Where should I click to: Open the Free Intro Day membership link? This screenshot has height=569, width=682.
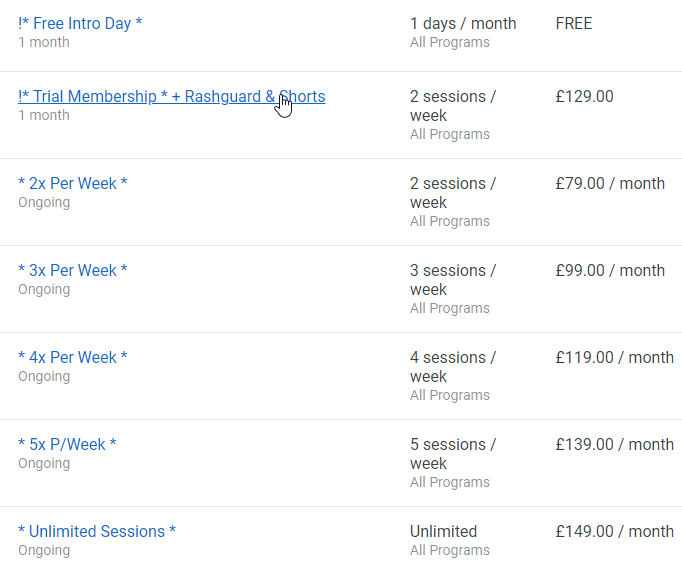pyautogui.click(x=80, y=23)
